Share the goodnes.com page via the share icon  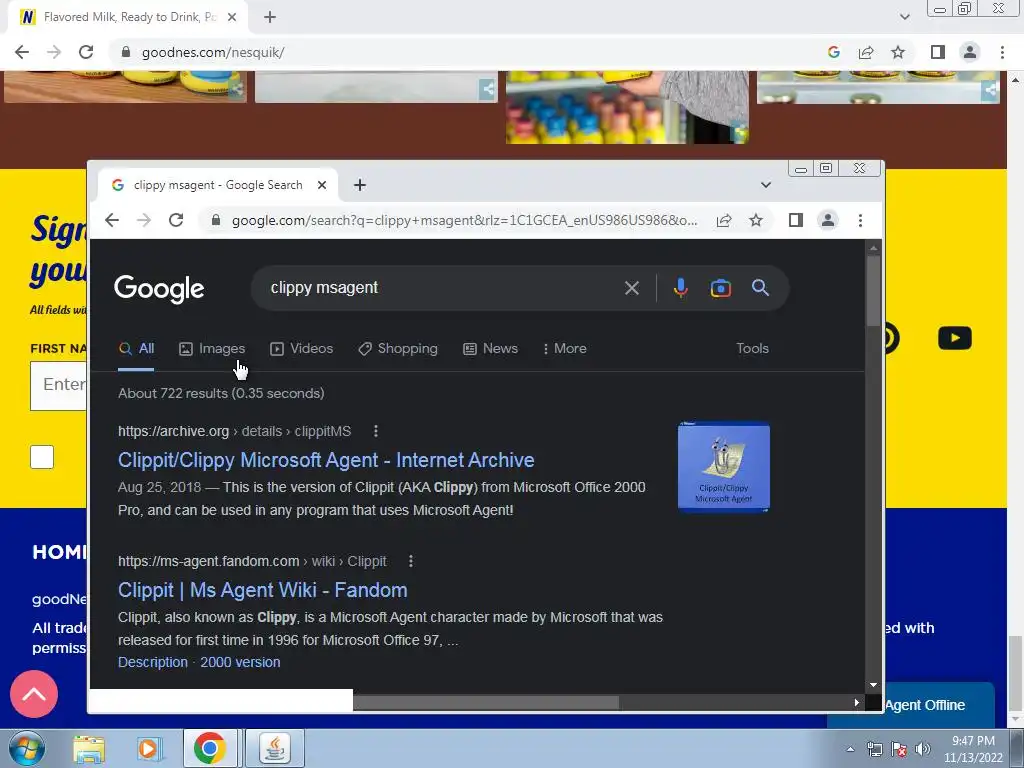[x=866, y=52]
